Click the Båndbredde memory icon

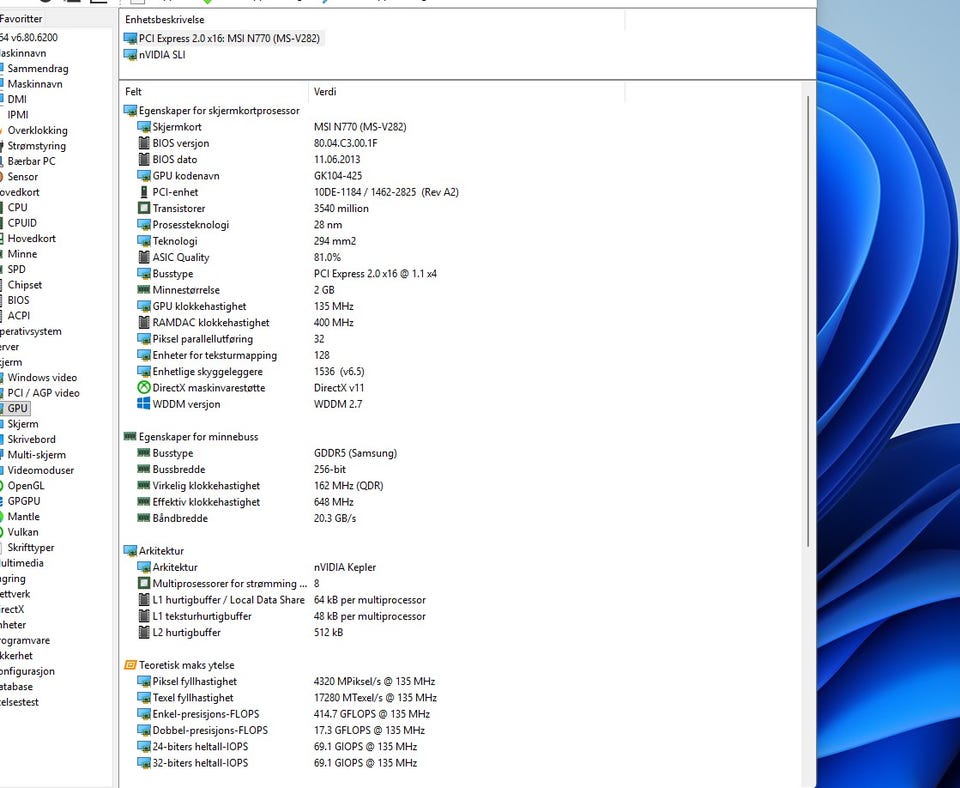coord(144,518)
